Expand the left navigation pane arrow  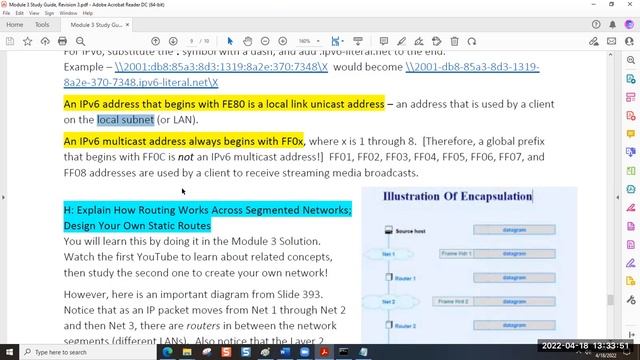tap(3, 197)
